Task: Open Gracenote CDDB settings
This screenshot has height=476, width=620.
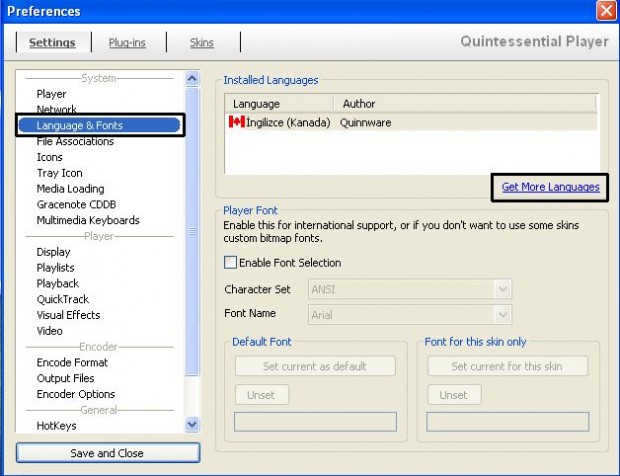Action: click(76, 204)
